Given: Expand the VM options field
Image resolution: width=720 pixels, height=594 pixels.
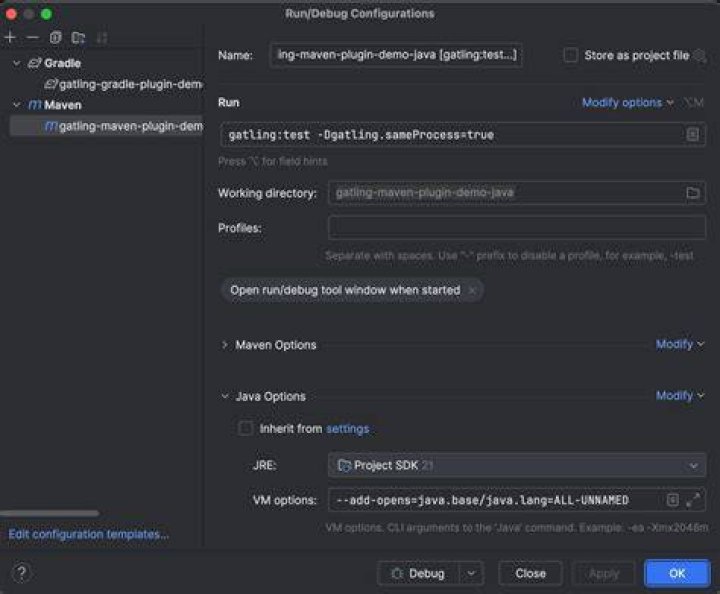Looking at the screenshot, I should pyautogui.click(x=693, y=500).
